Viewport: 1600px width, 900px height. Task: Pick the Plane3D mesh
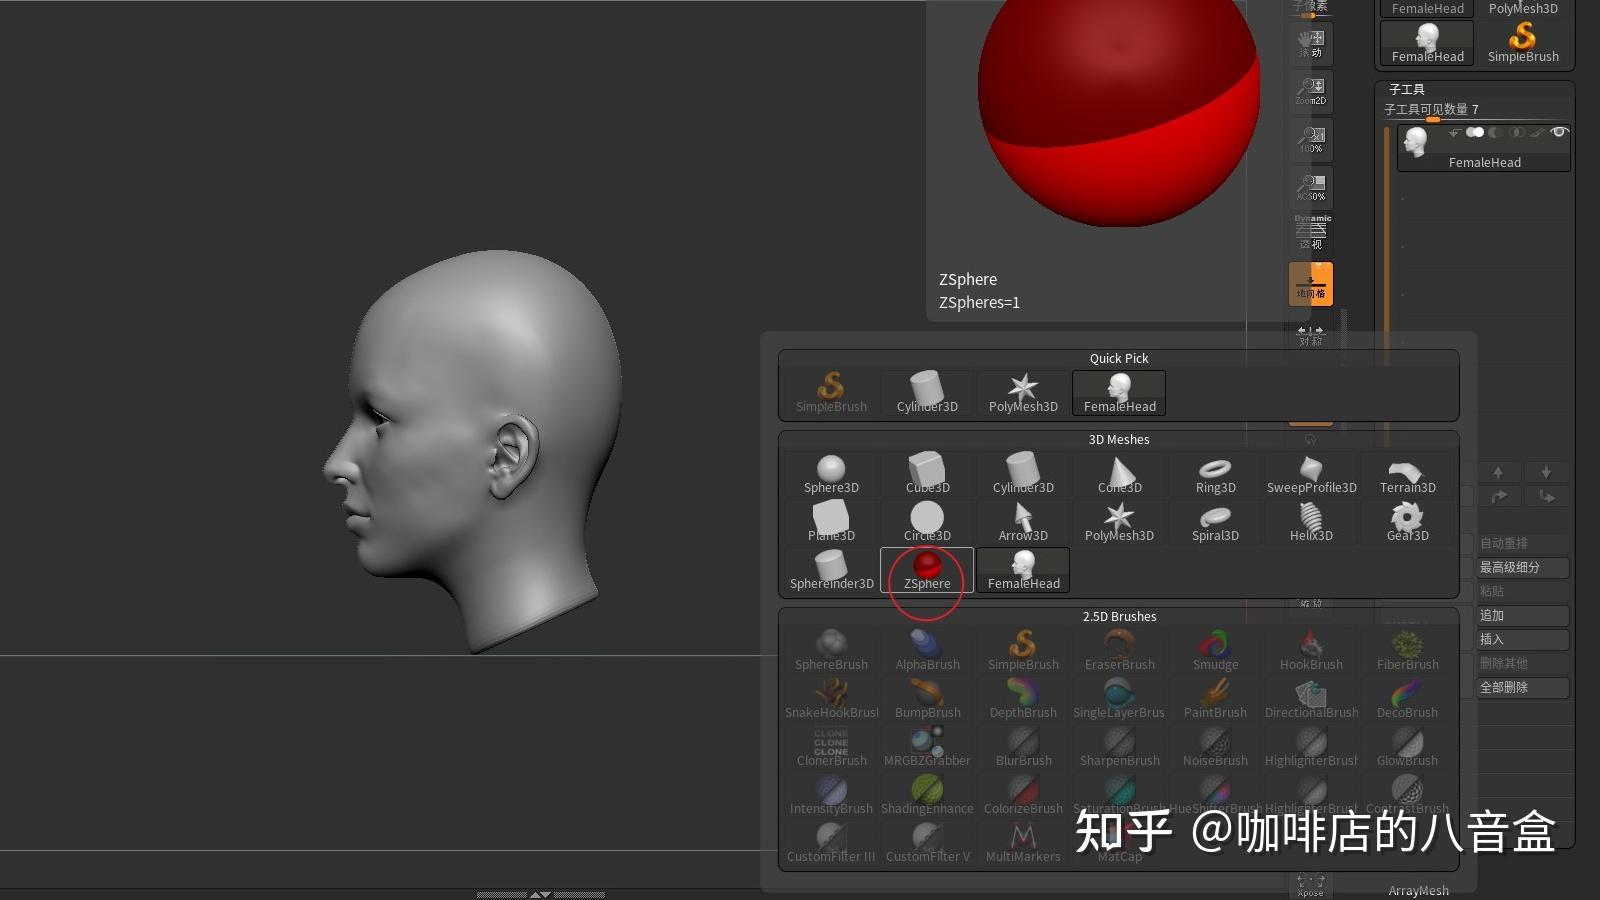[x=831, y=522]
